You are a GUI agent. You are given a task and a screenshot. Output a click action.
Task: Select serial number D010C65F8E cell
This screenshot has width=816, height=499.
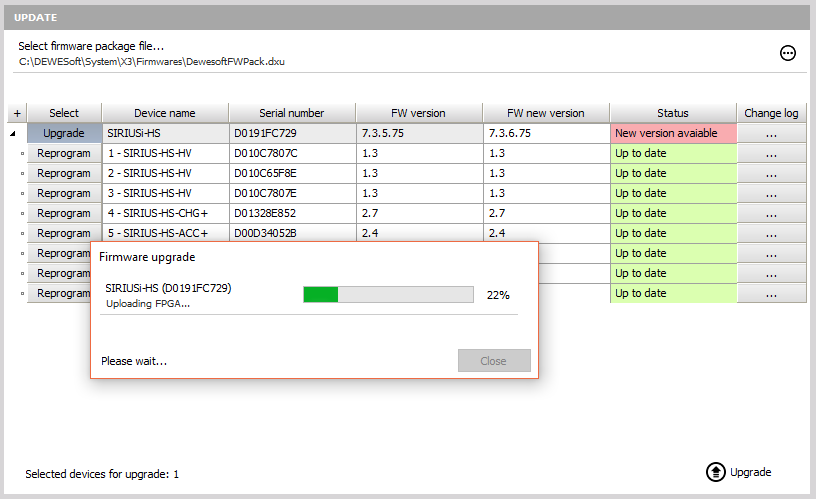click(x=292, y=173)
